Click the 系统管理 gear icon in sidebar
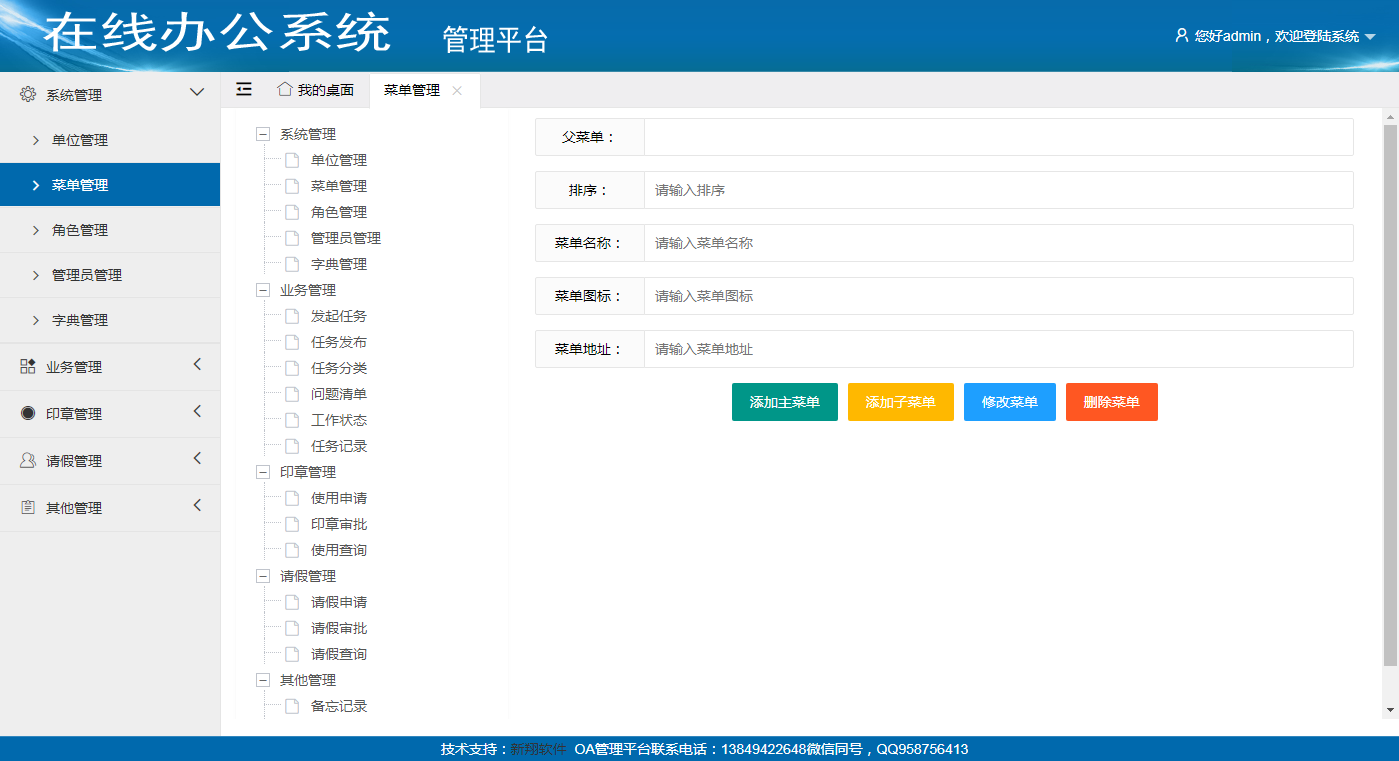This screenshot has width=1399, height=761. pos(28,95)
